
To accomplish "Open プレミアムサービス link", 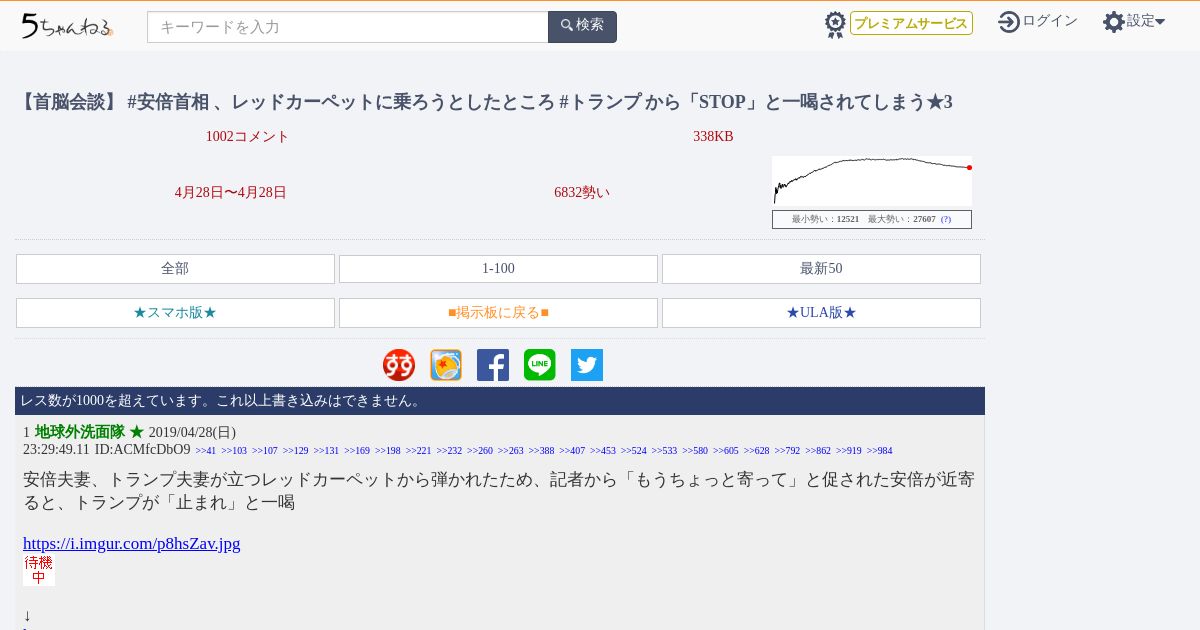I will click(x=911, y=23).
